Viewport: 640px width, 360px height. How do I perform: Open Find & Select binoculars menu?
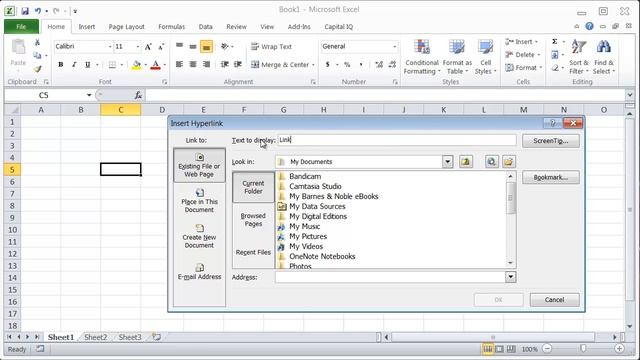[x=603, y=57]
